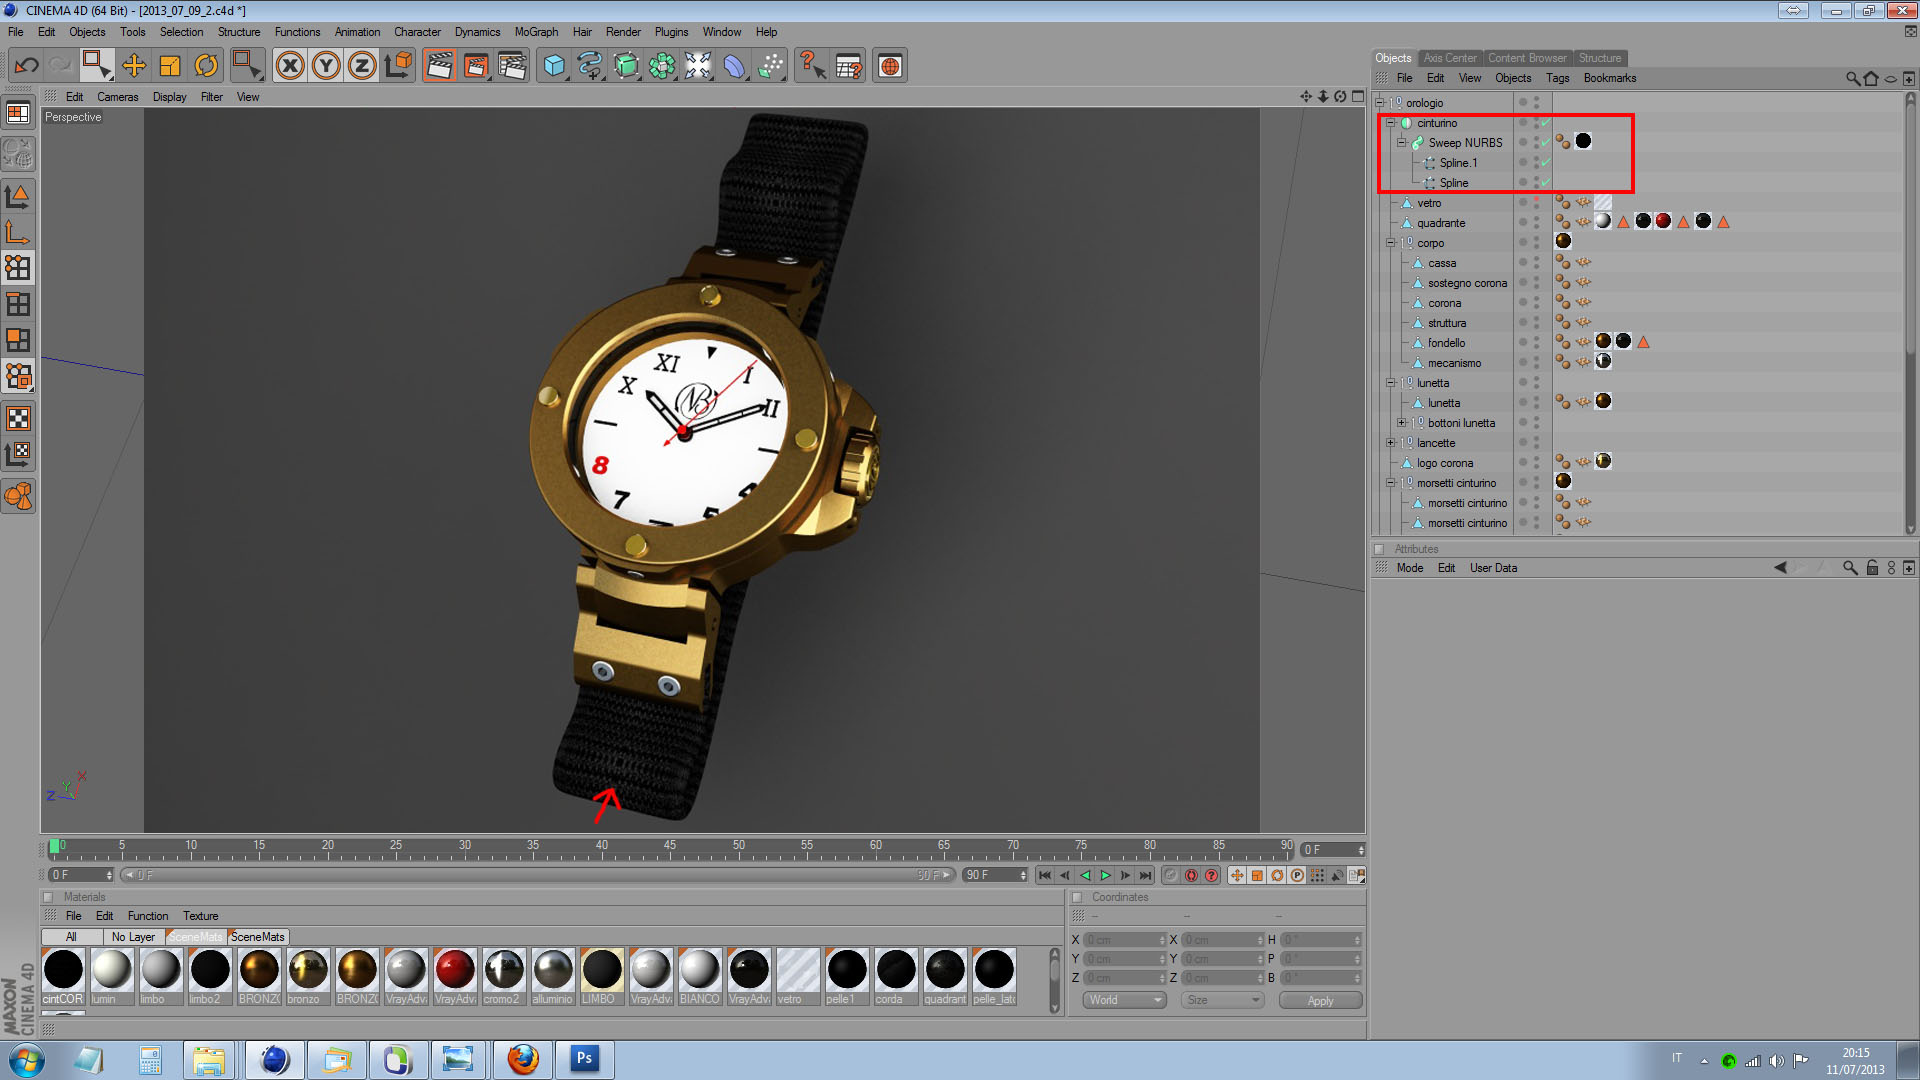Toggle the Sweep NURBS enable checkmark
Image resolution: width=1920 pixels, height=1080 pixels.
[x=1545, y=143]
